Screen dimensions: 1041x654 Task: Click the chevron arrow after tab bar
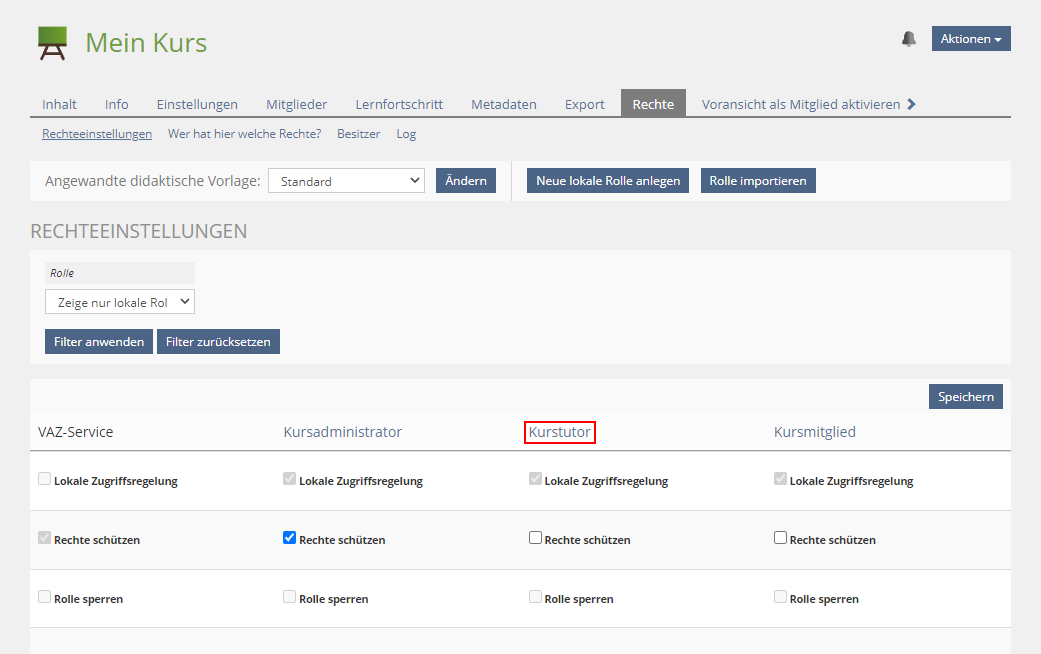coord(911,104)
